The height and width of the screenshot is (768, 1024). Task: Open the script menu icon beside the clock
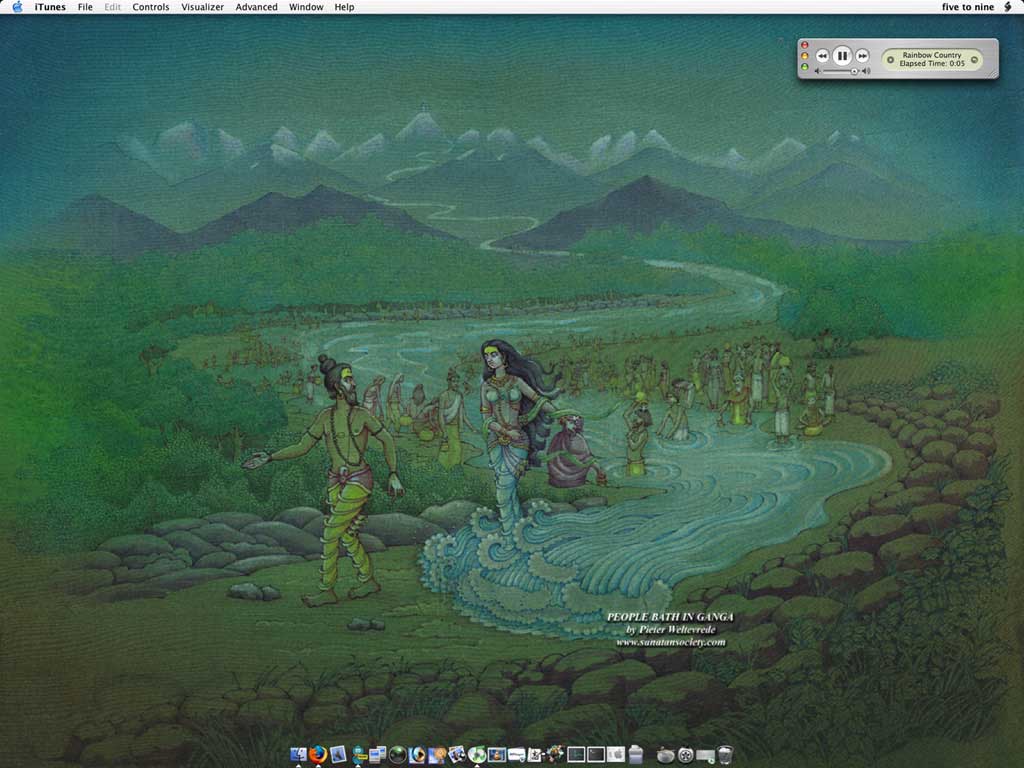click(x=1008, y=7)
